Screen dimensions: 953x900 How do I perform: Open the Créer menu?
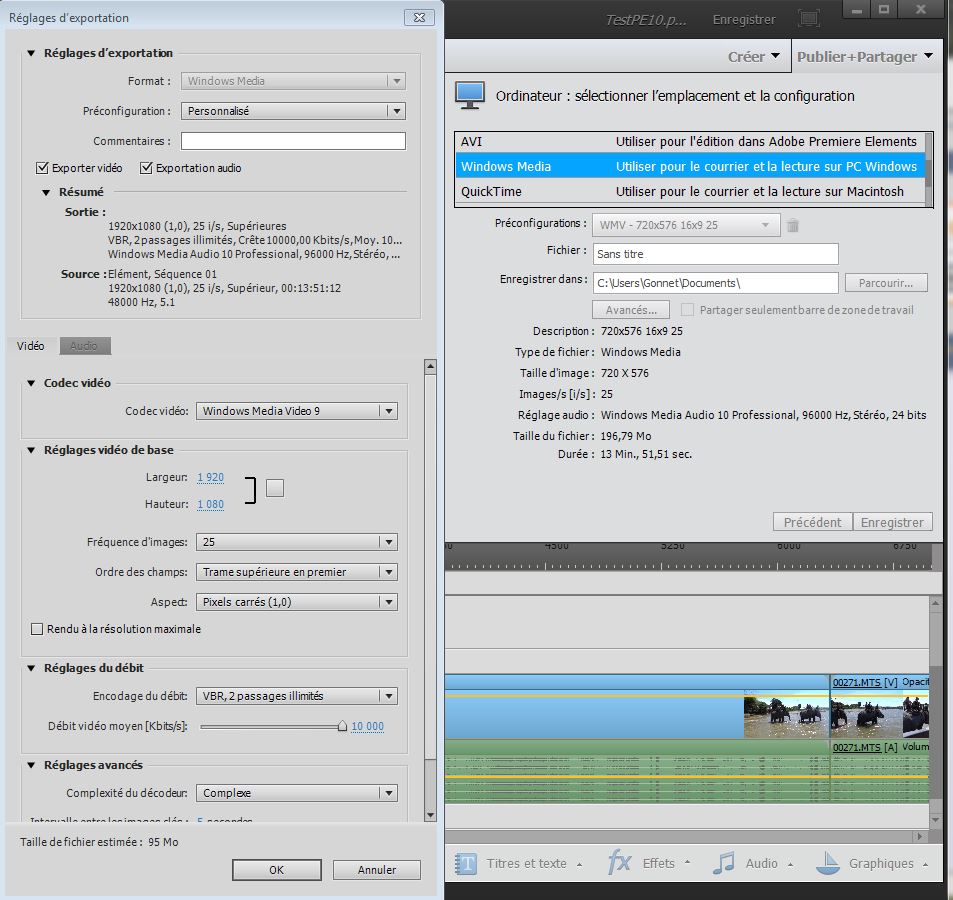click(x=754, y=57)
